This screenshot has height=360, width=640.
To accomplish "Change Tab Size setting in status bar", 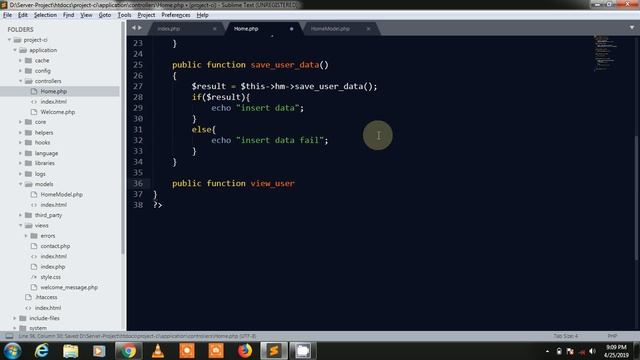I will (565, 336).
